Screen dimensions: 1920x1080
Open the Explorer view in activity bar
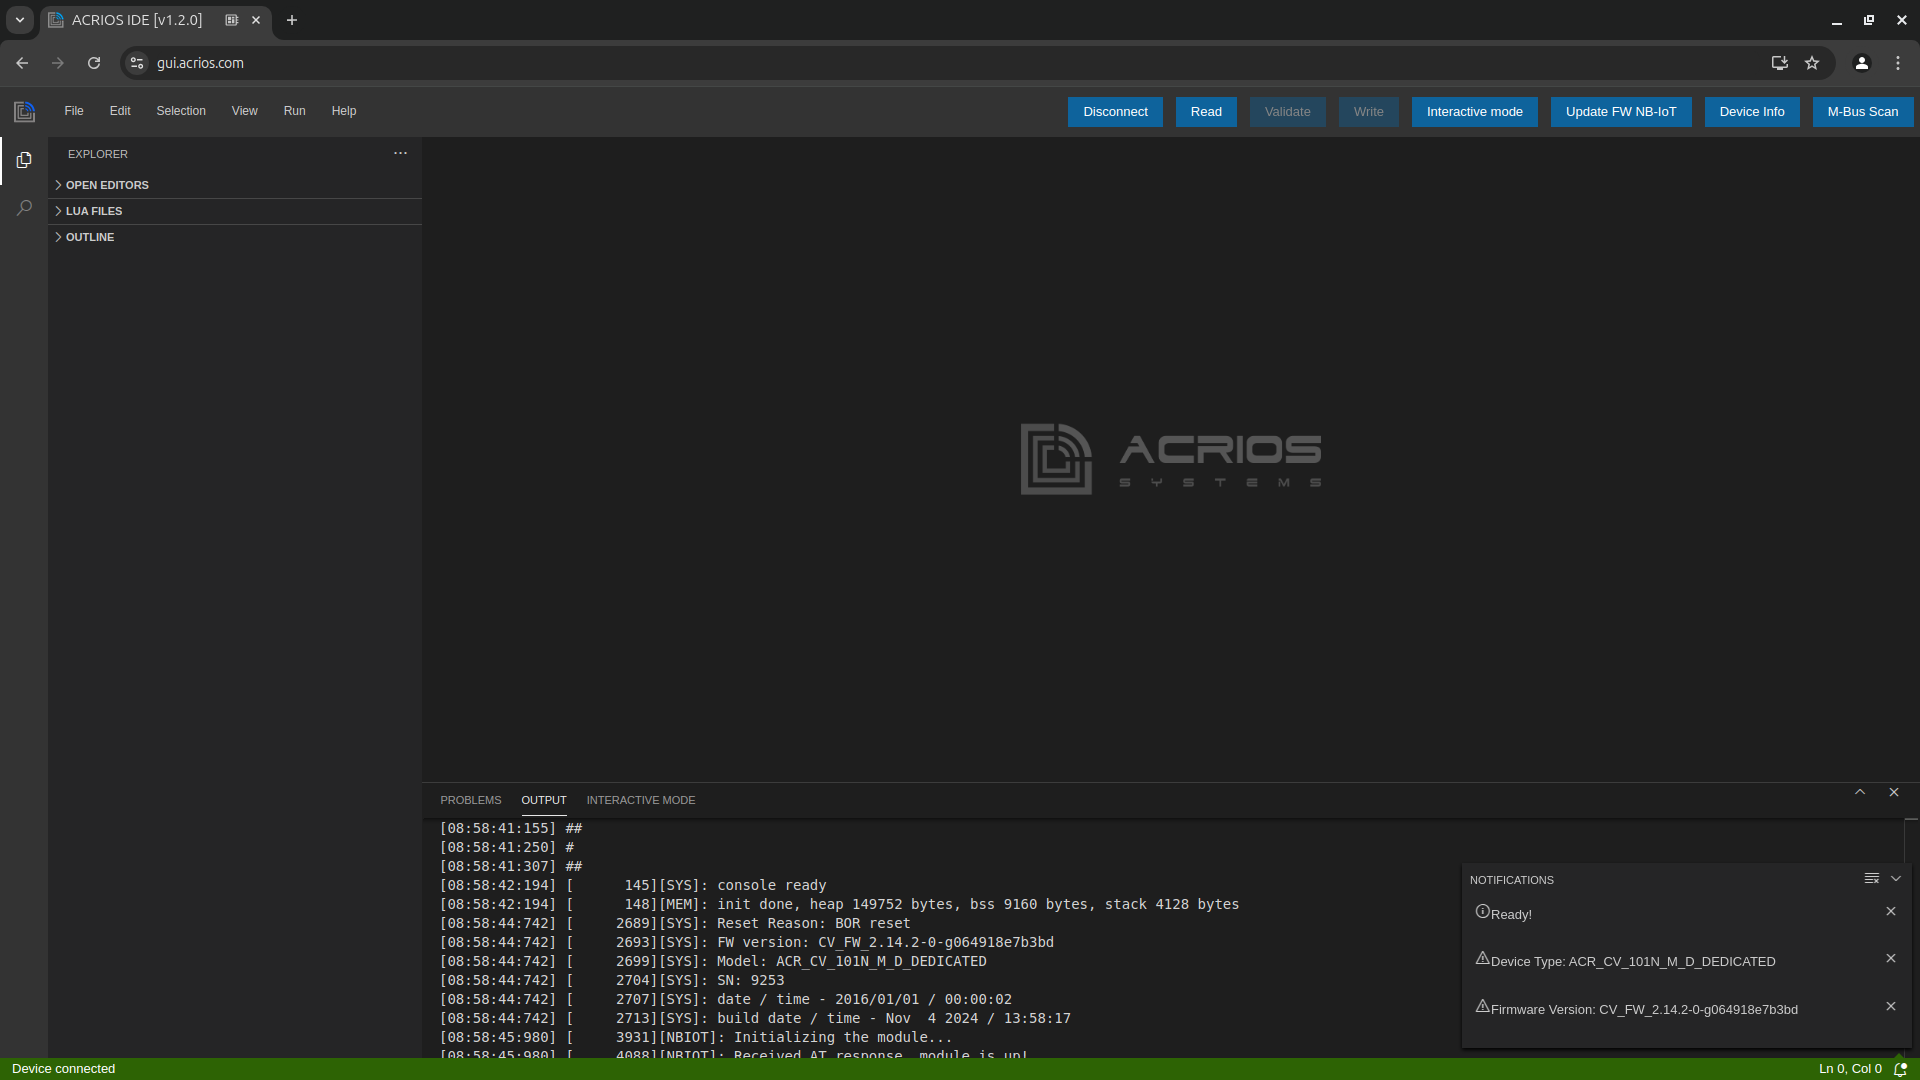tap(24, 160)
